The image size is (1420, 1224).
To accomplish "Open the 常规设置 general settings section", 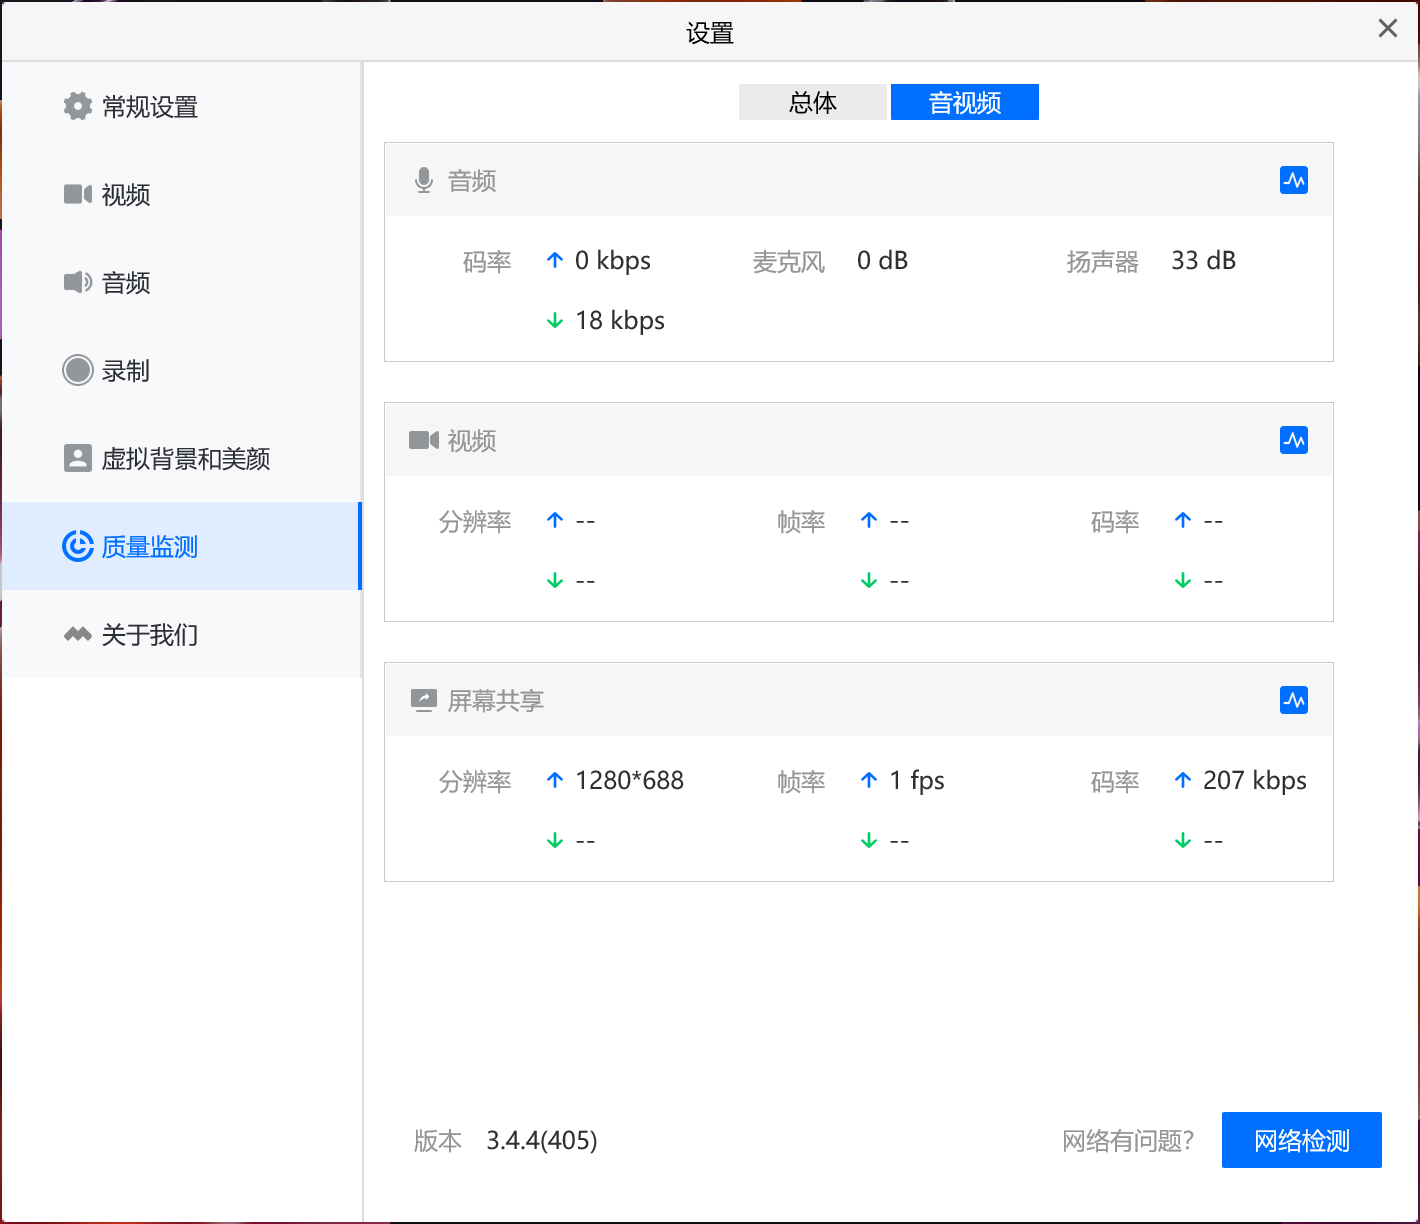I will point(180,106).
